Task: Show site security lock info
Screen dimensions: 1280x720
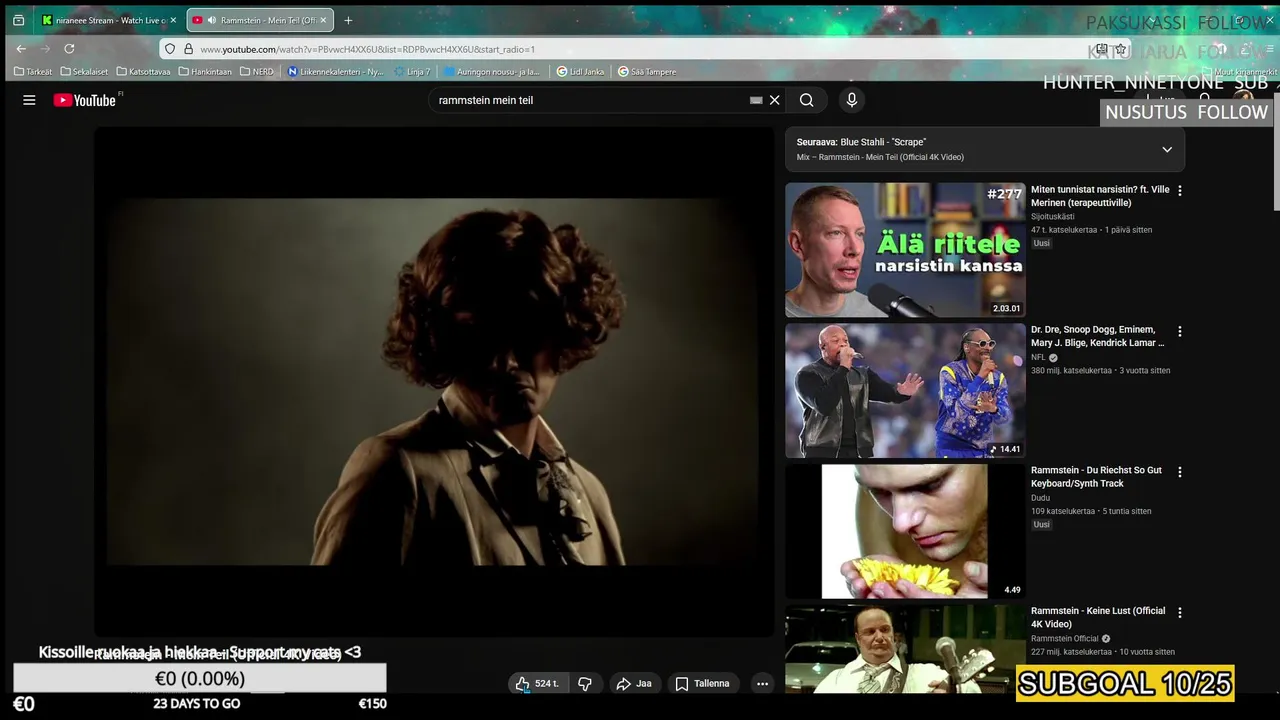Action: point(188,49)
